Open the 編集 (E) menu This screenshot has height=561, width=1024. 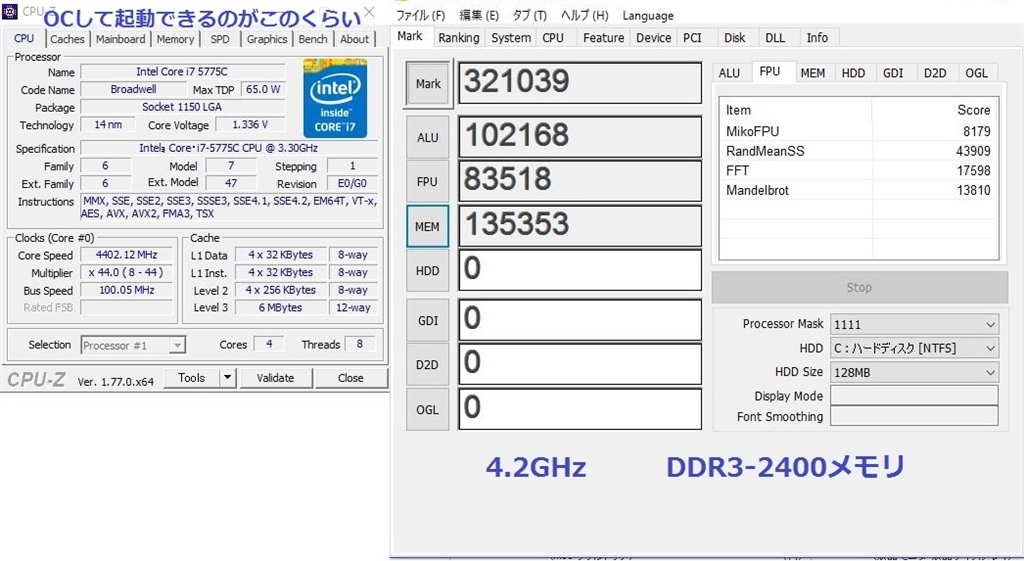[479, 15]
